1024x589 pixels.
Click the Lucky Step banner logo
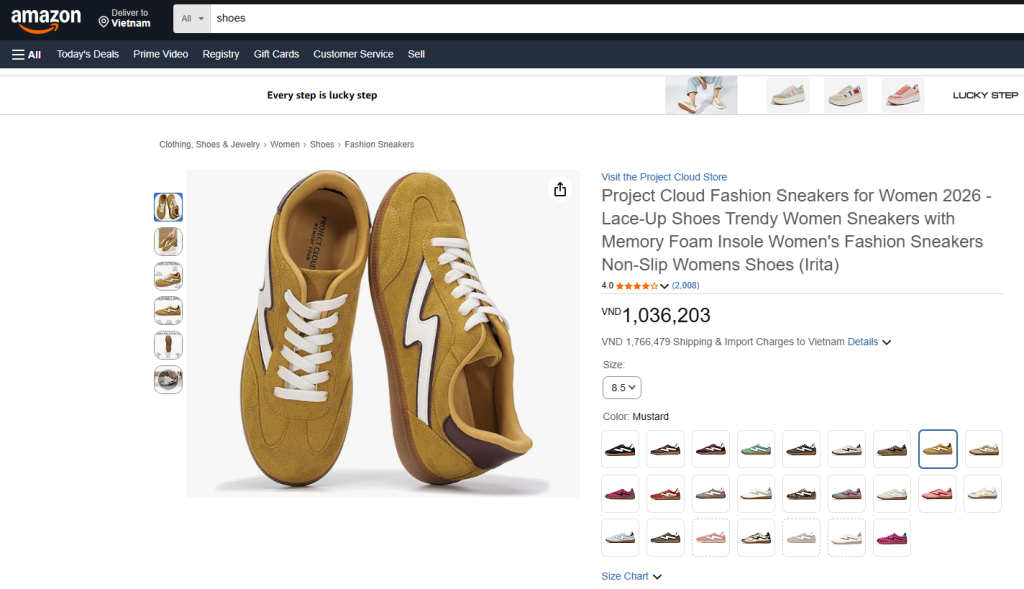984,95
